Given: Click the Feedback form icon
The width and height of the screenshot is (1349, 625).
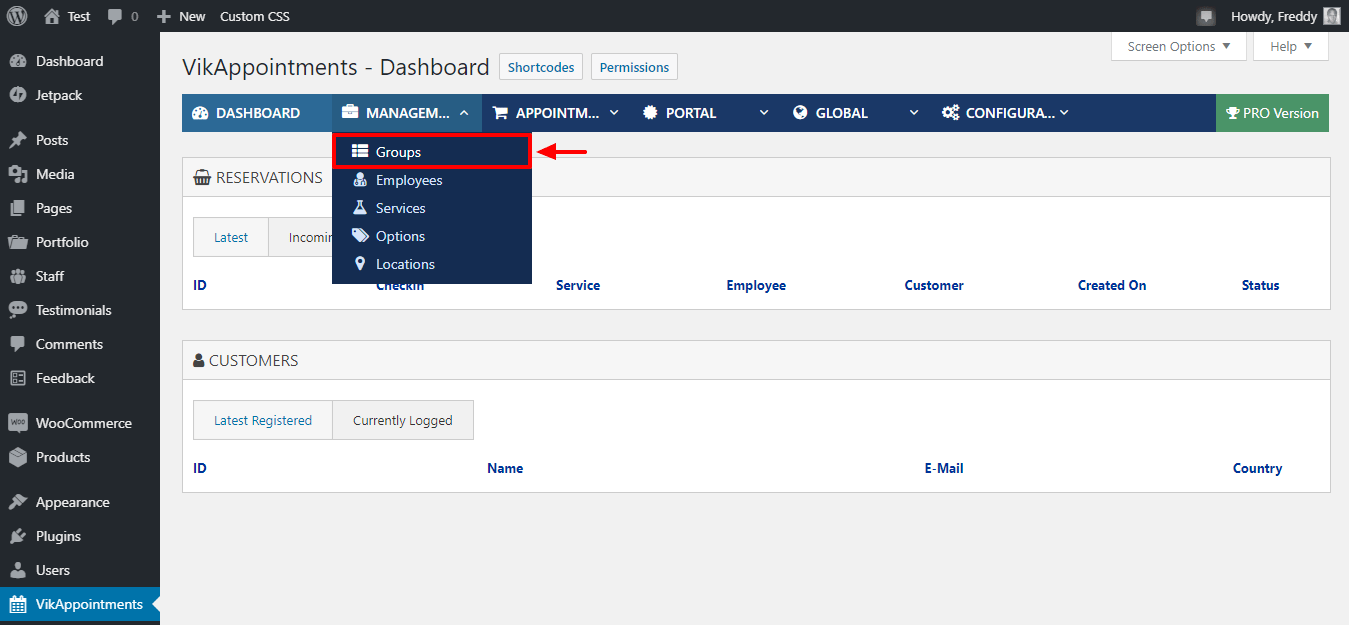Looking at the screenshot, I should (x=17, y=378).
